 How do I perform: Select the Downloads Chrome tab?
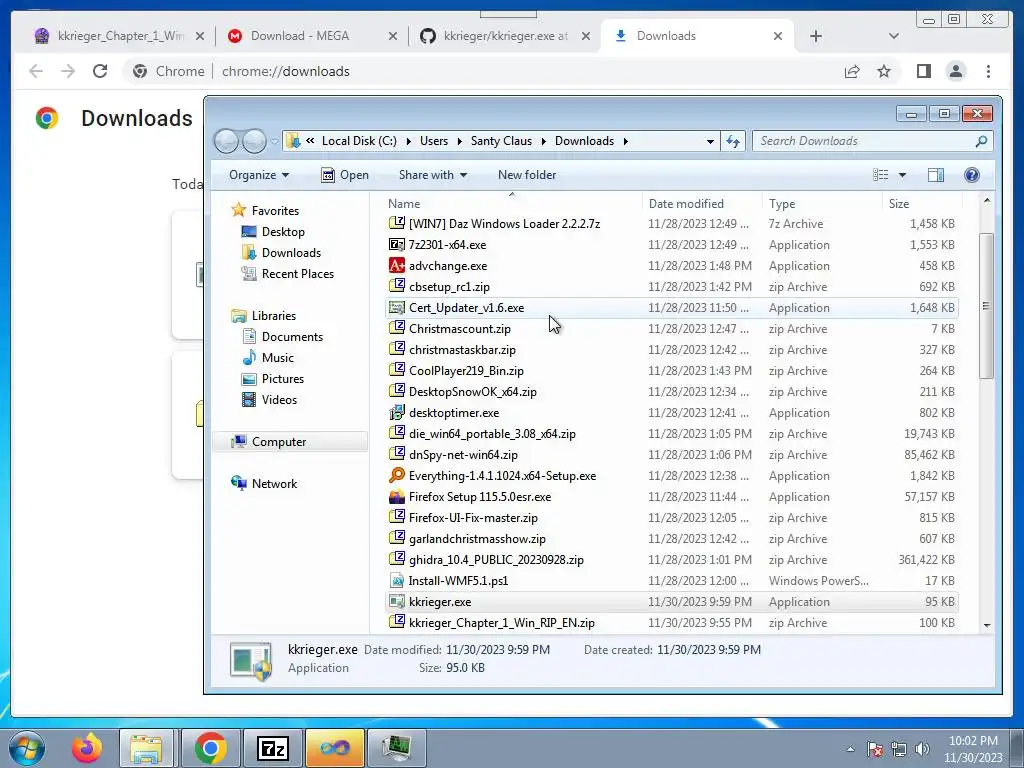696,36
